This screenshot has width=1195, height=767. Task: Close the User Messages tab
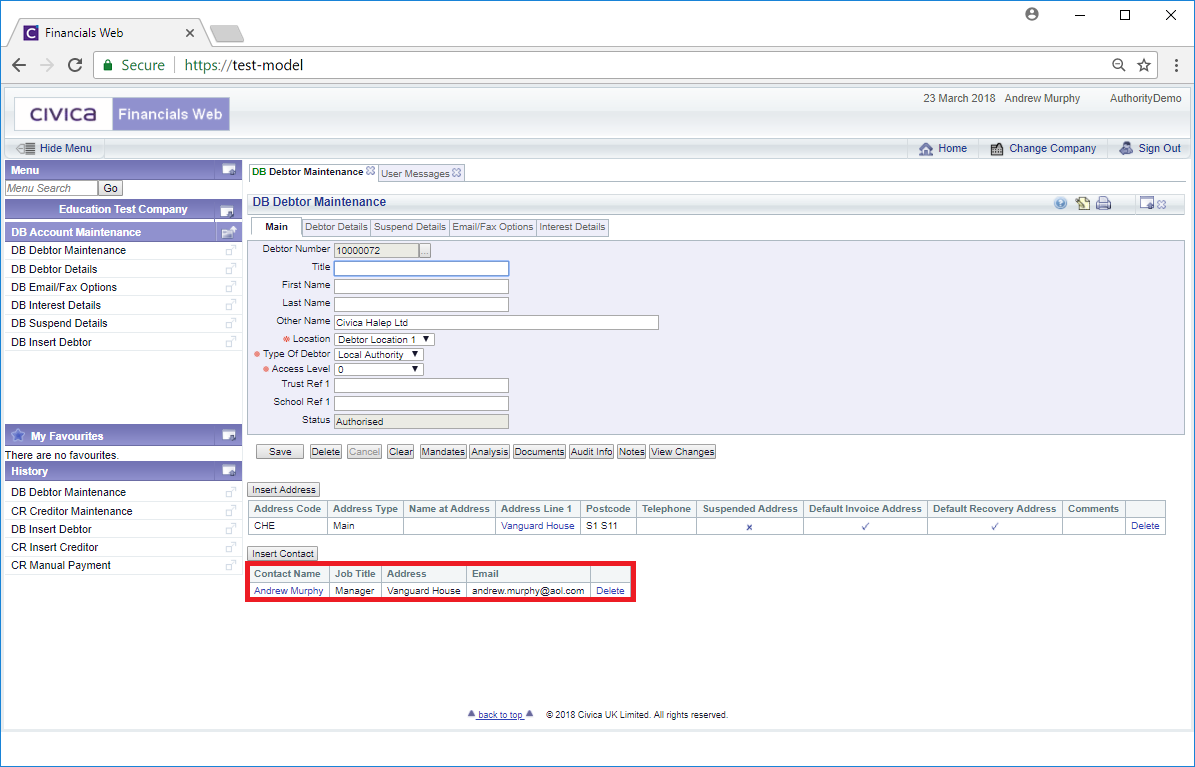coord(457,173)
